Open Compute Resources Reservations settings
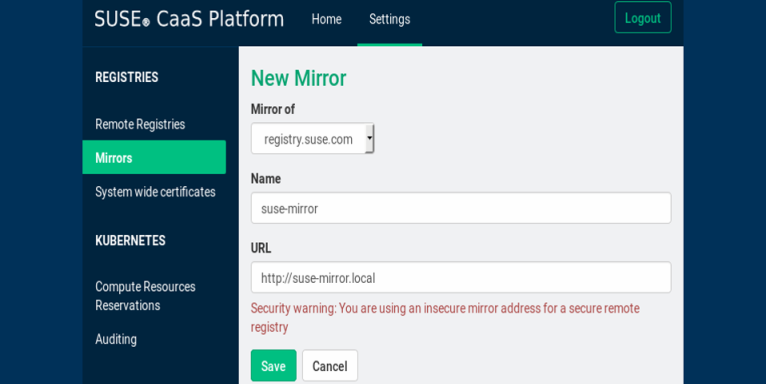The image size is (766, 384). [x=146, y=296]
